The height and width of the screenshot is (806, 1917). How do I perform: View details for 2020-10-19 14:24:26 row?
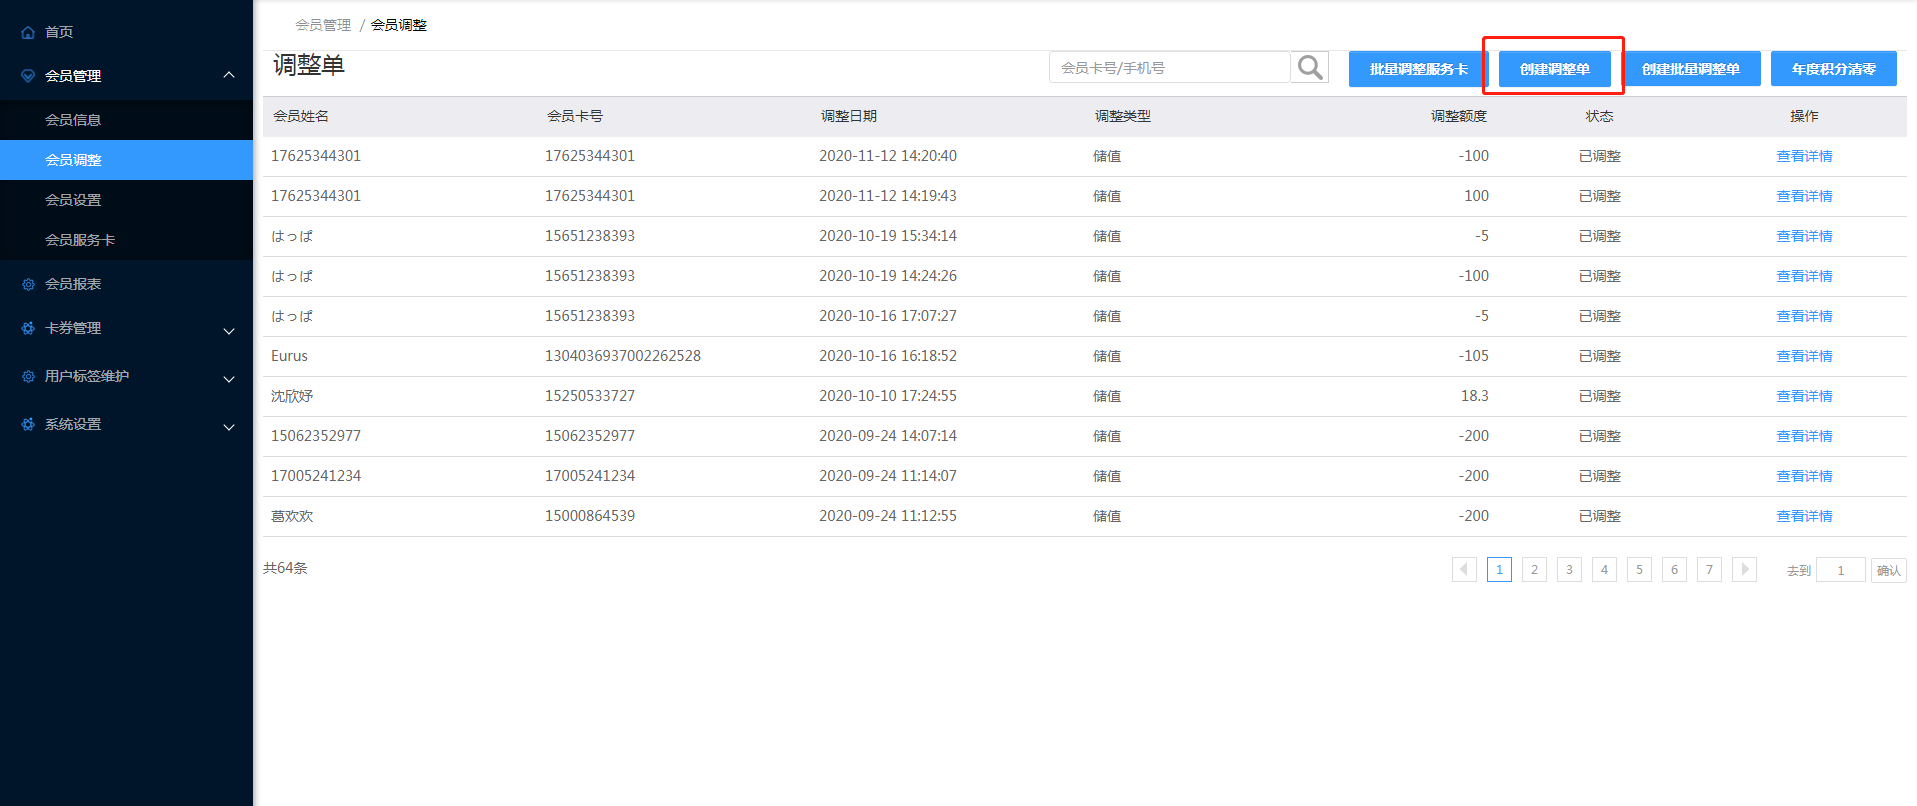coord(1804,276)
